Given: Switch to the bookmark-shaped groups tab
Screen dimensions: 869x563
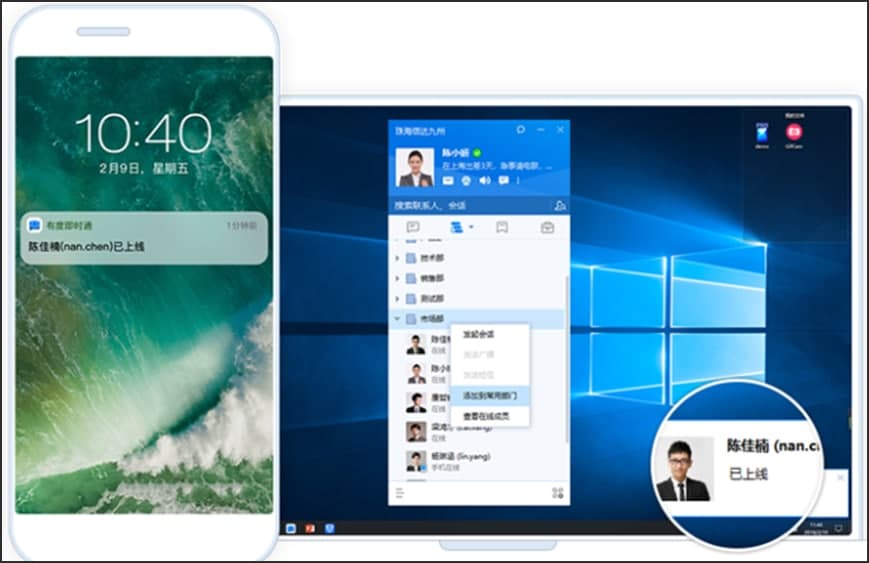Looking at the screenshot, I should (x=502, y=227).
